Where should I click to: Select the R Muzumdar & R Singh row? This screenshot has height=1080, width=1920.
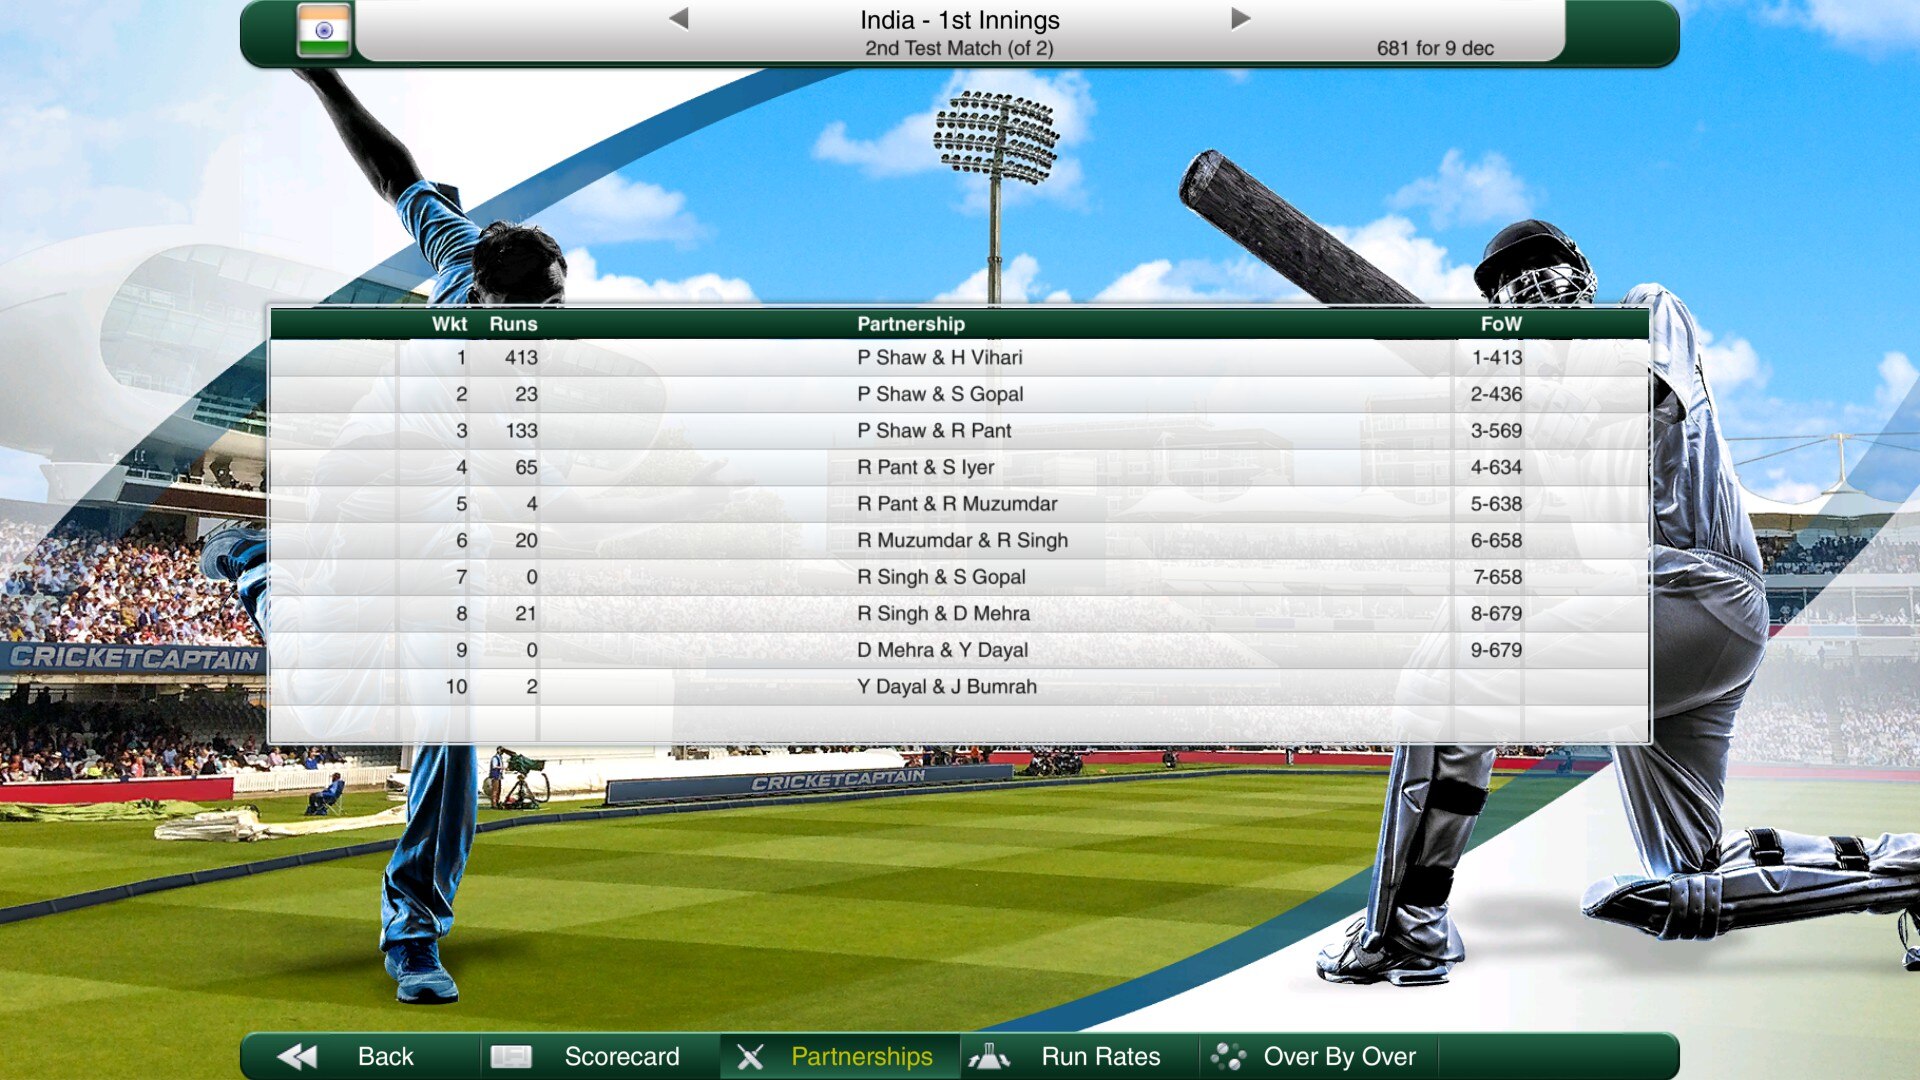(x=960, y=540)
